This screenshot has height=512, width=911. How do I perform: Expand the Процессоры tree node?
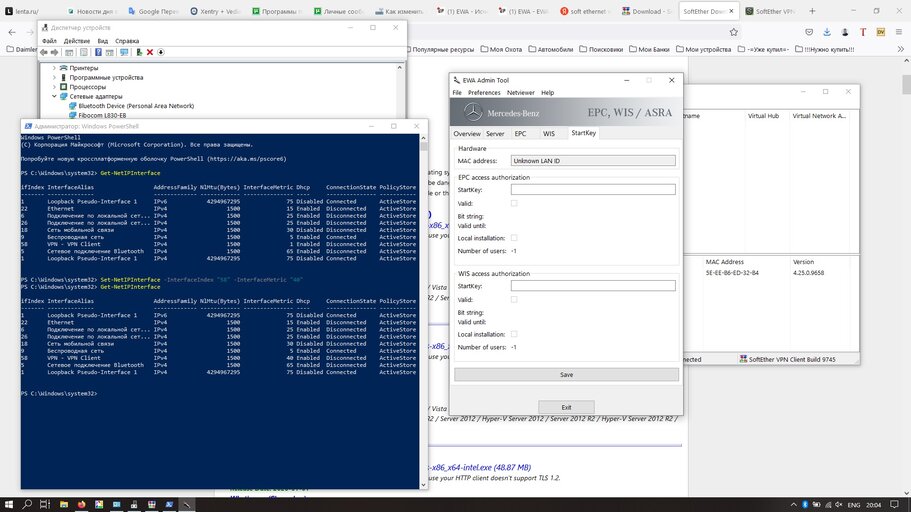point(54,87)
